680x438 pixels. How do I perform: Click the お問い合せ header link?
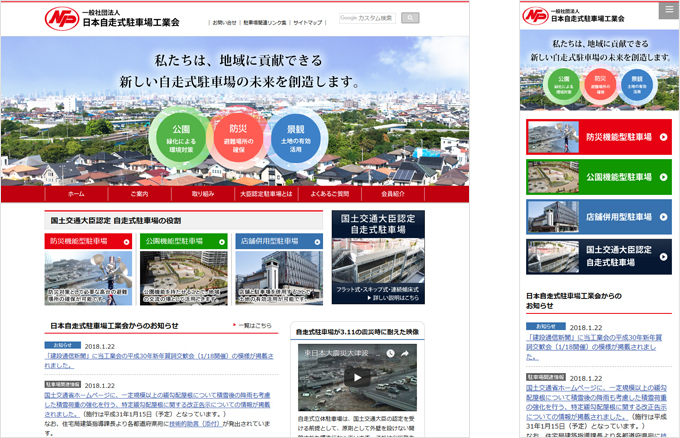click(x=225, y=21)
